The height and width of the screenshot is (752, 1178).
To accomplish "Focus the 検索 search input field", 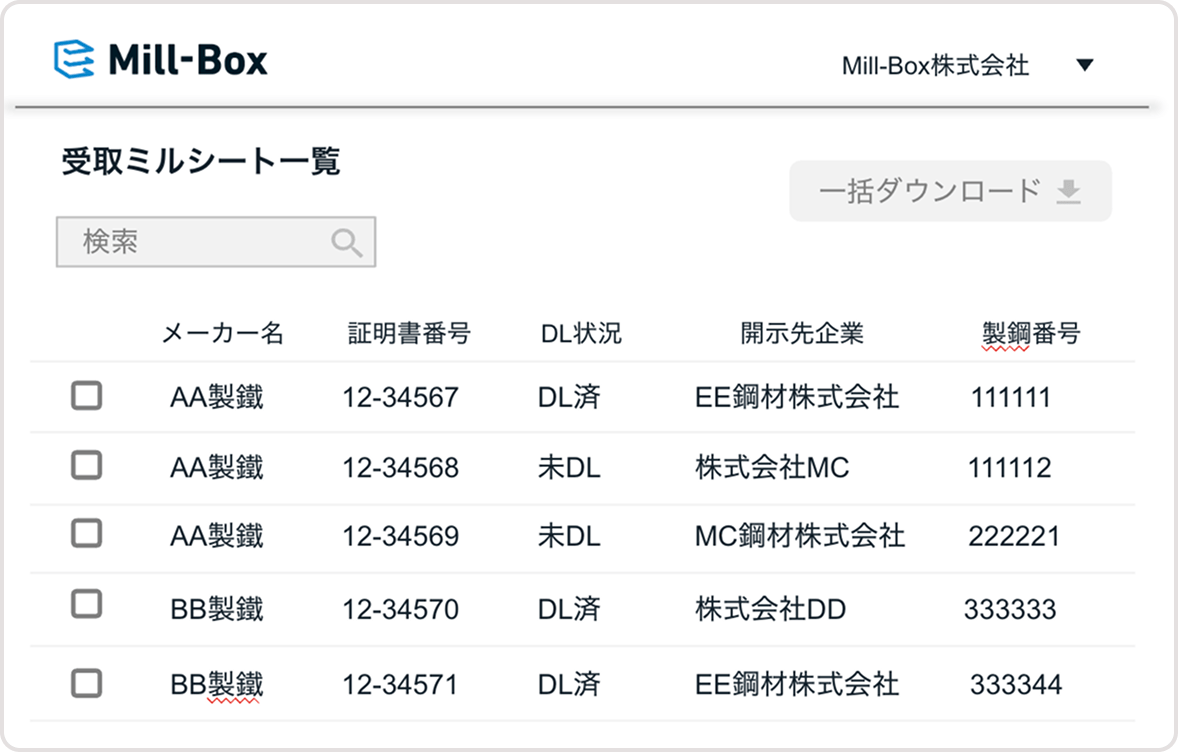I will 216,242.
